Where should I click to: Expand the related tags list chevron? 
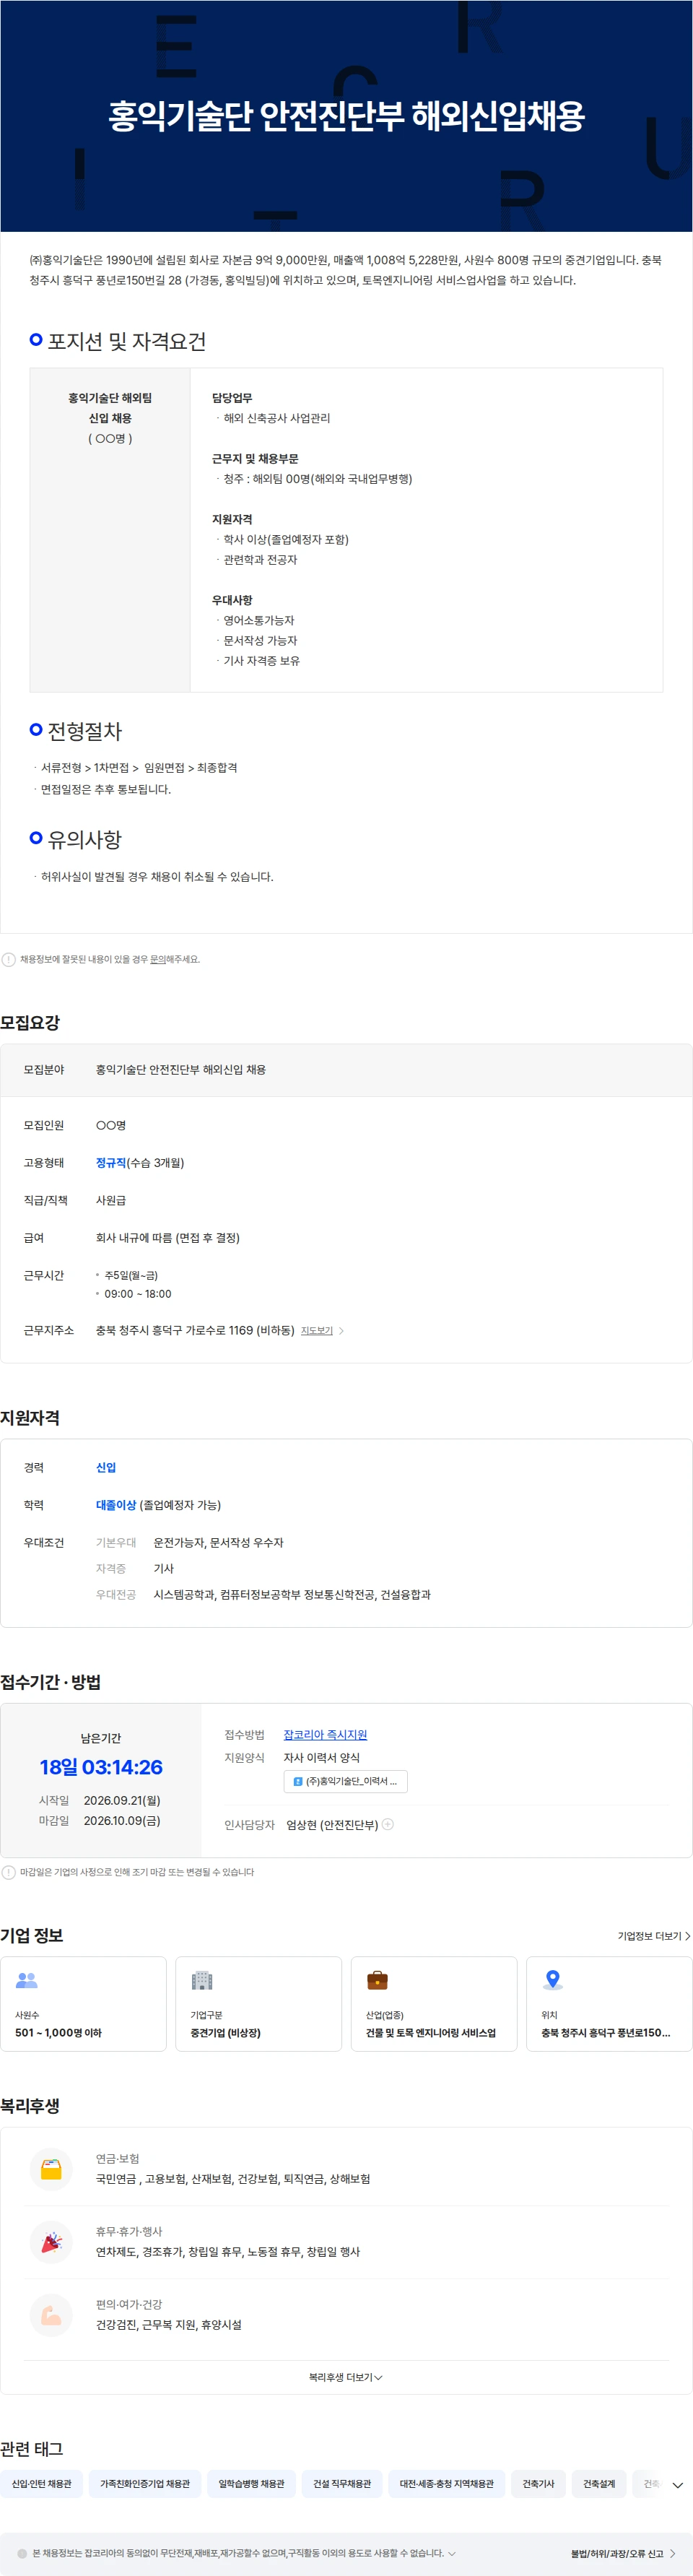[x=677, y=2484]
